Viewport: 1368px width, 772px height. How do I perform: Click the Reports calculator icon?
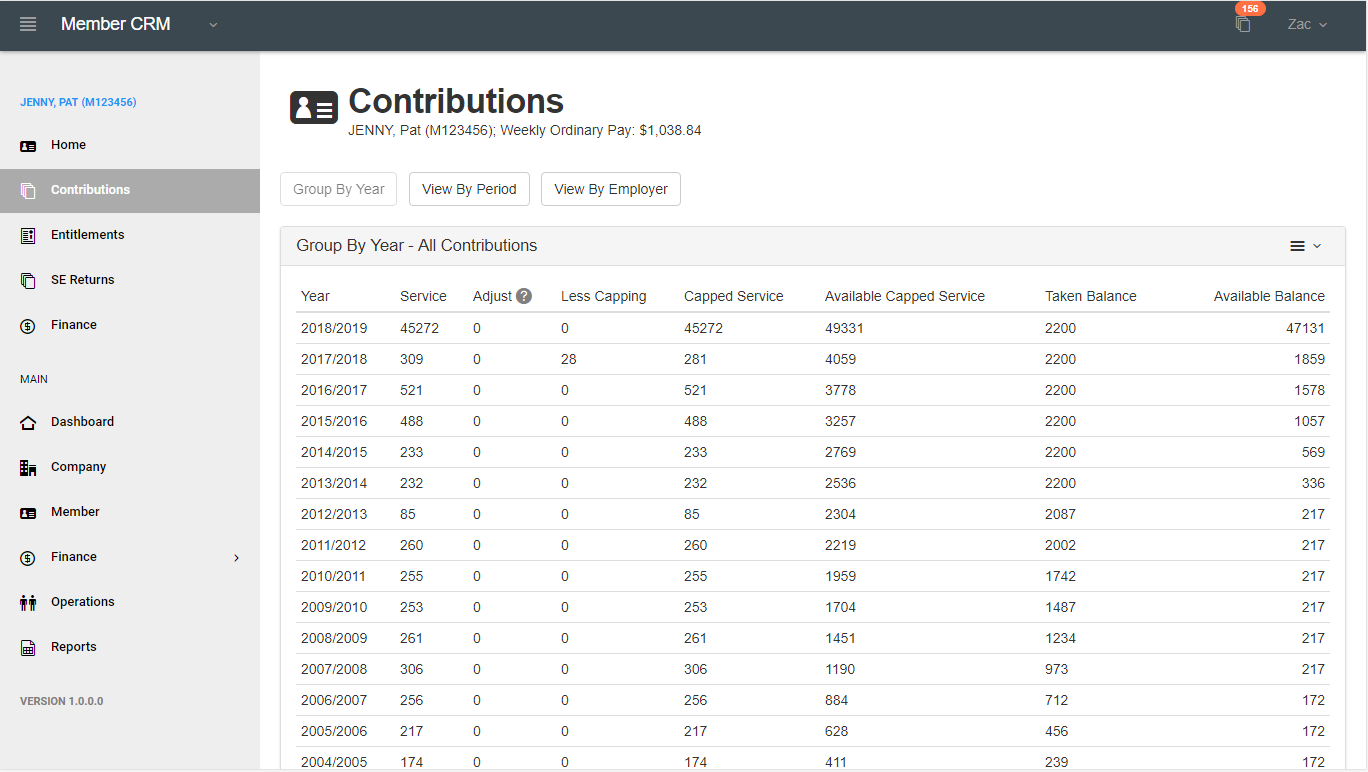[x=28, y=647]
